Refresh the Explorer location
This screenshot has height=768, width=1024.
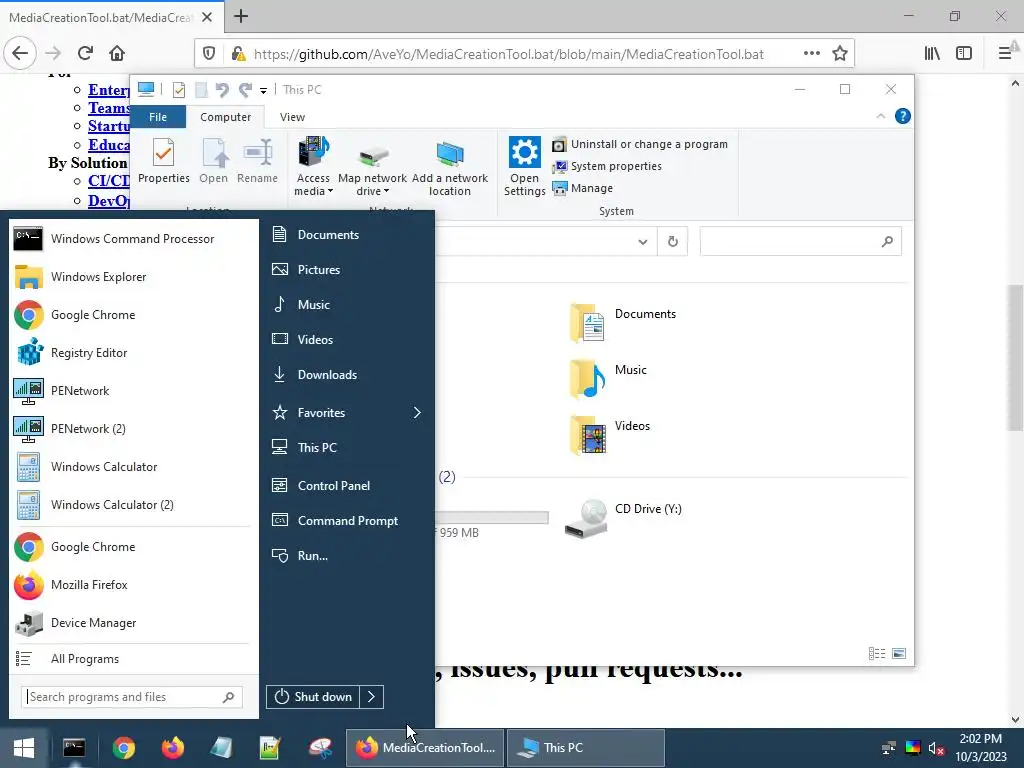pyautogui.click(x=673, y=242)
